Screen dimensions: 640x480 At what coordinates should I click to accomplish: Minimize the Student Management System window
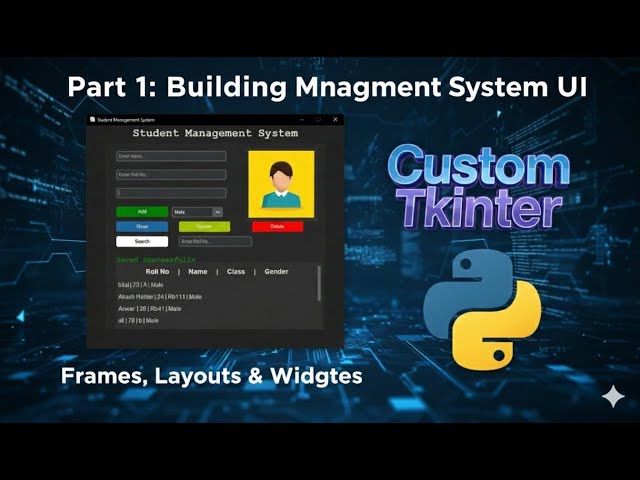(x=302, y=120)
